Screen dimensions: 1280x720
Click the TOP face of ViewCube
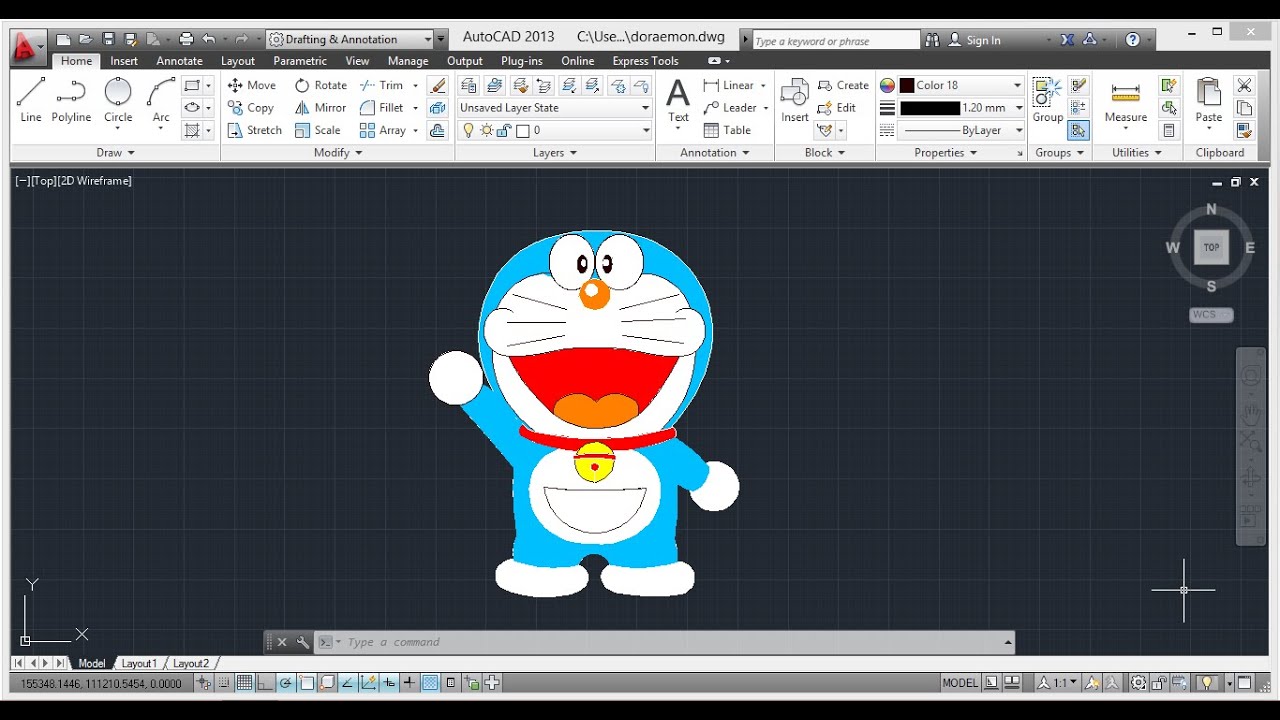pos(1211,247)
